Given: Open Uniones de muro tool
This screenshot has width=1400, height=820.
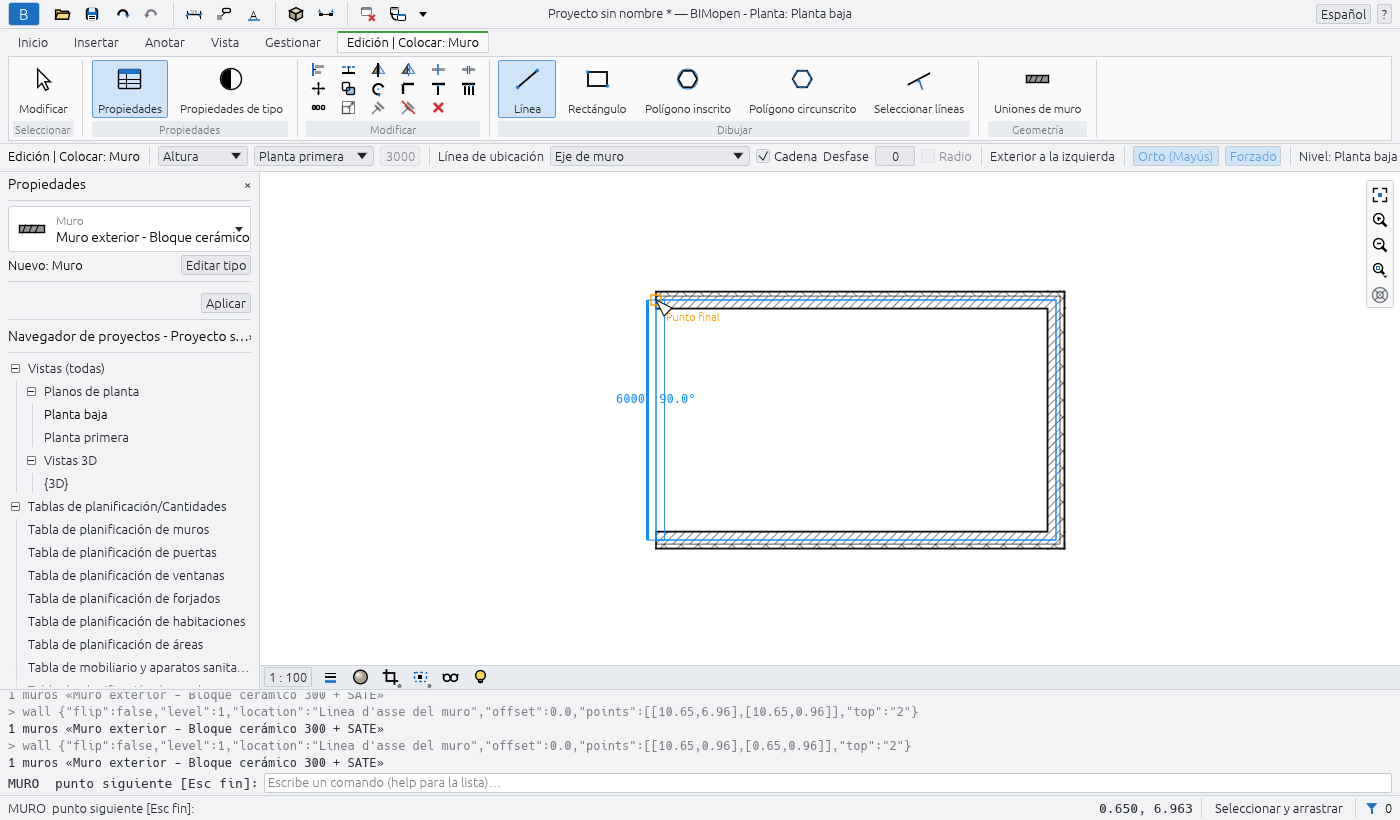Looking at the screenshot, I should point(1037,89).
